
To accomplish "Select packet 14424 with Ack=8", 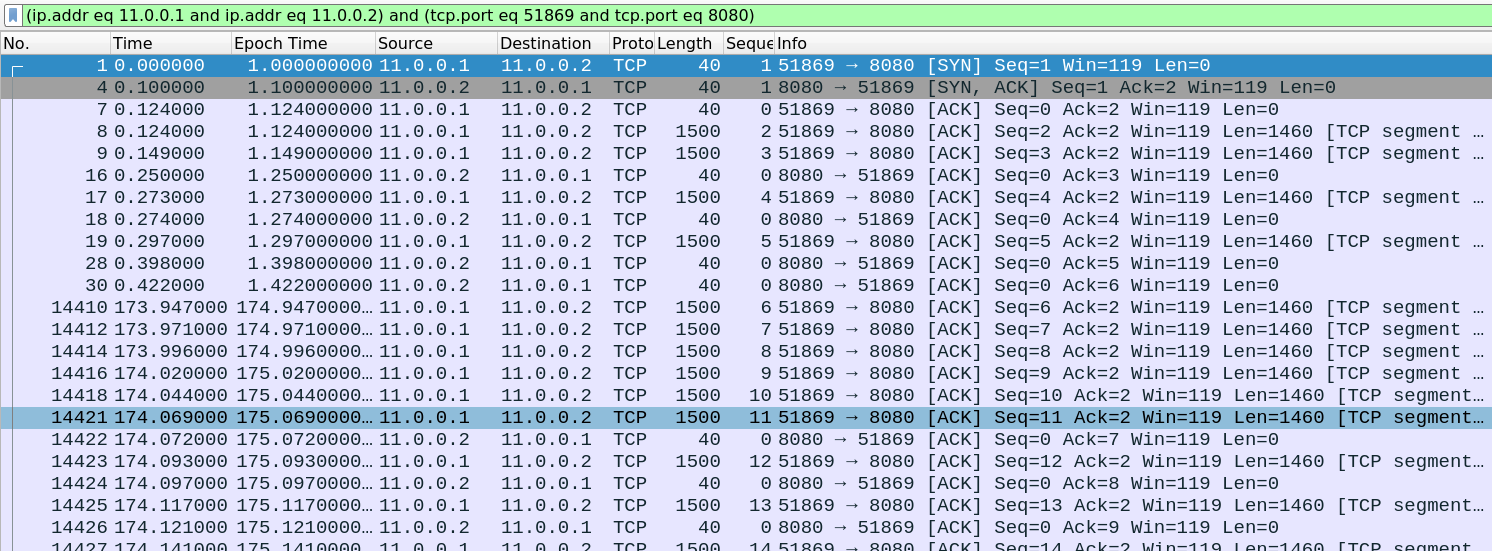I will 746,483.
